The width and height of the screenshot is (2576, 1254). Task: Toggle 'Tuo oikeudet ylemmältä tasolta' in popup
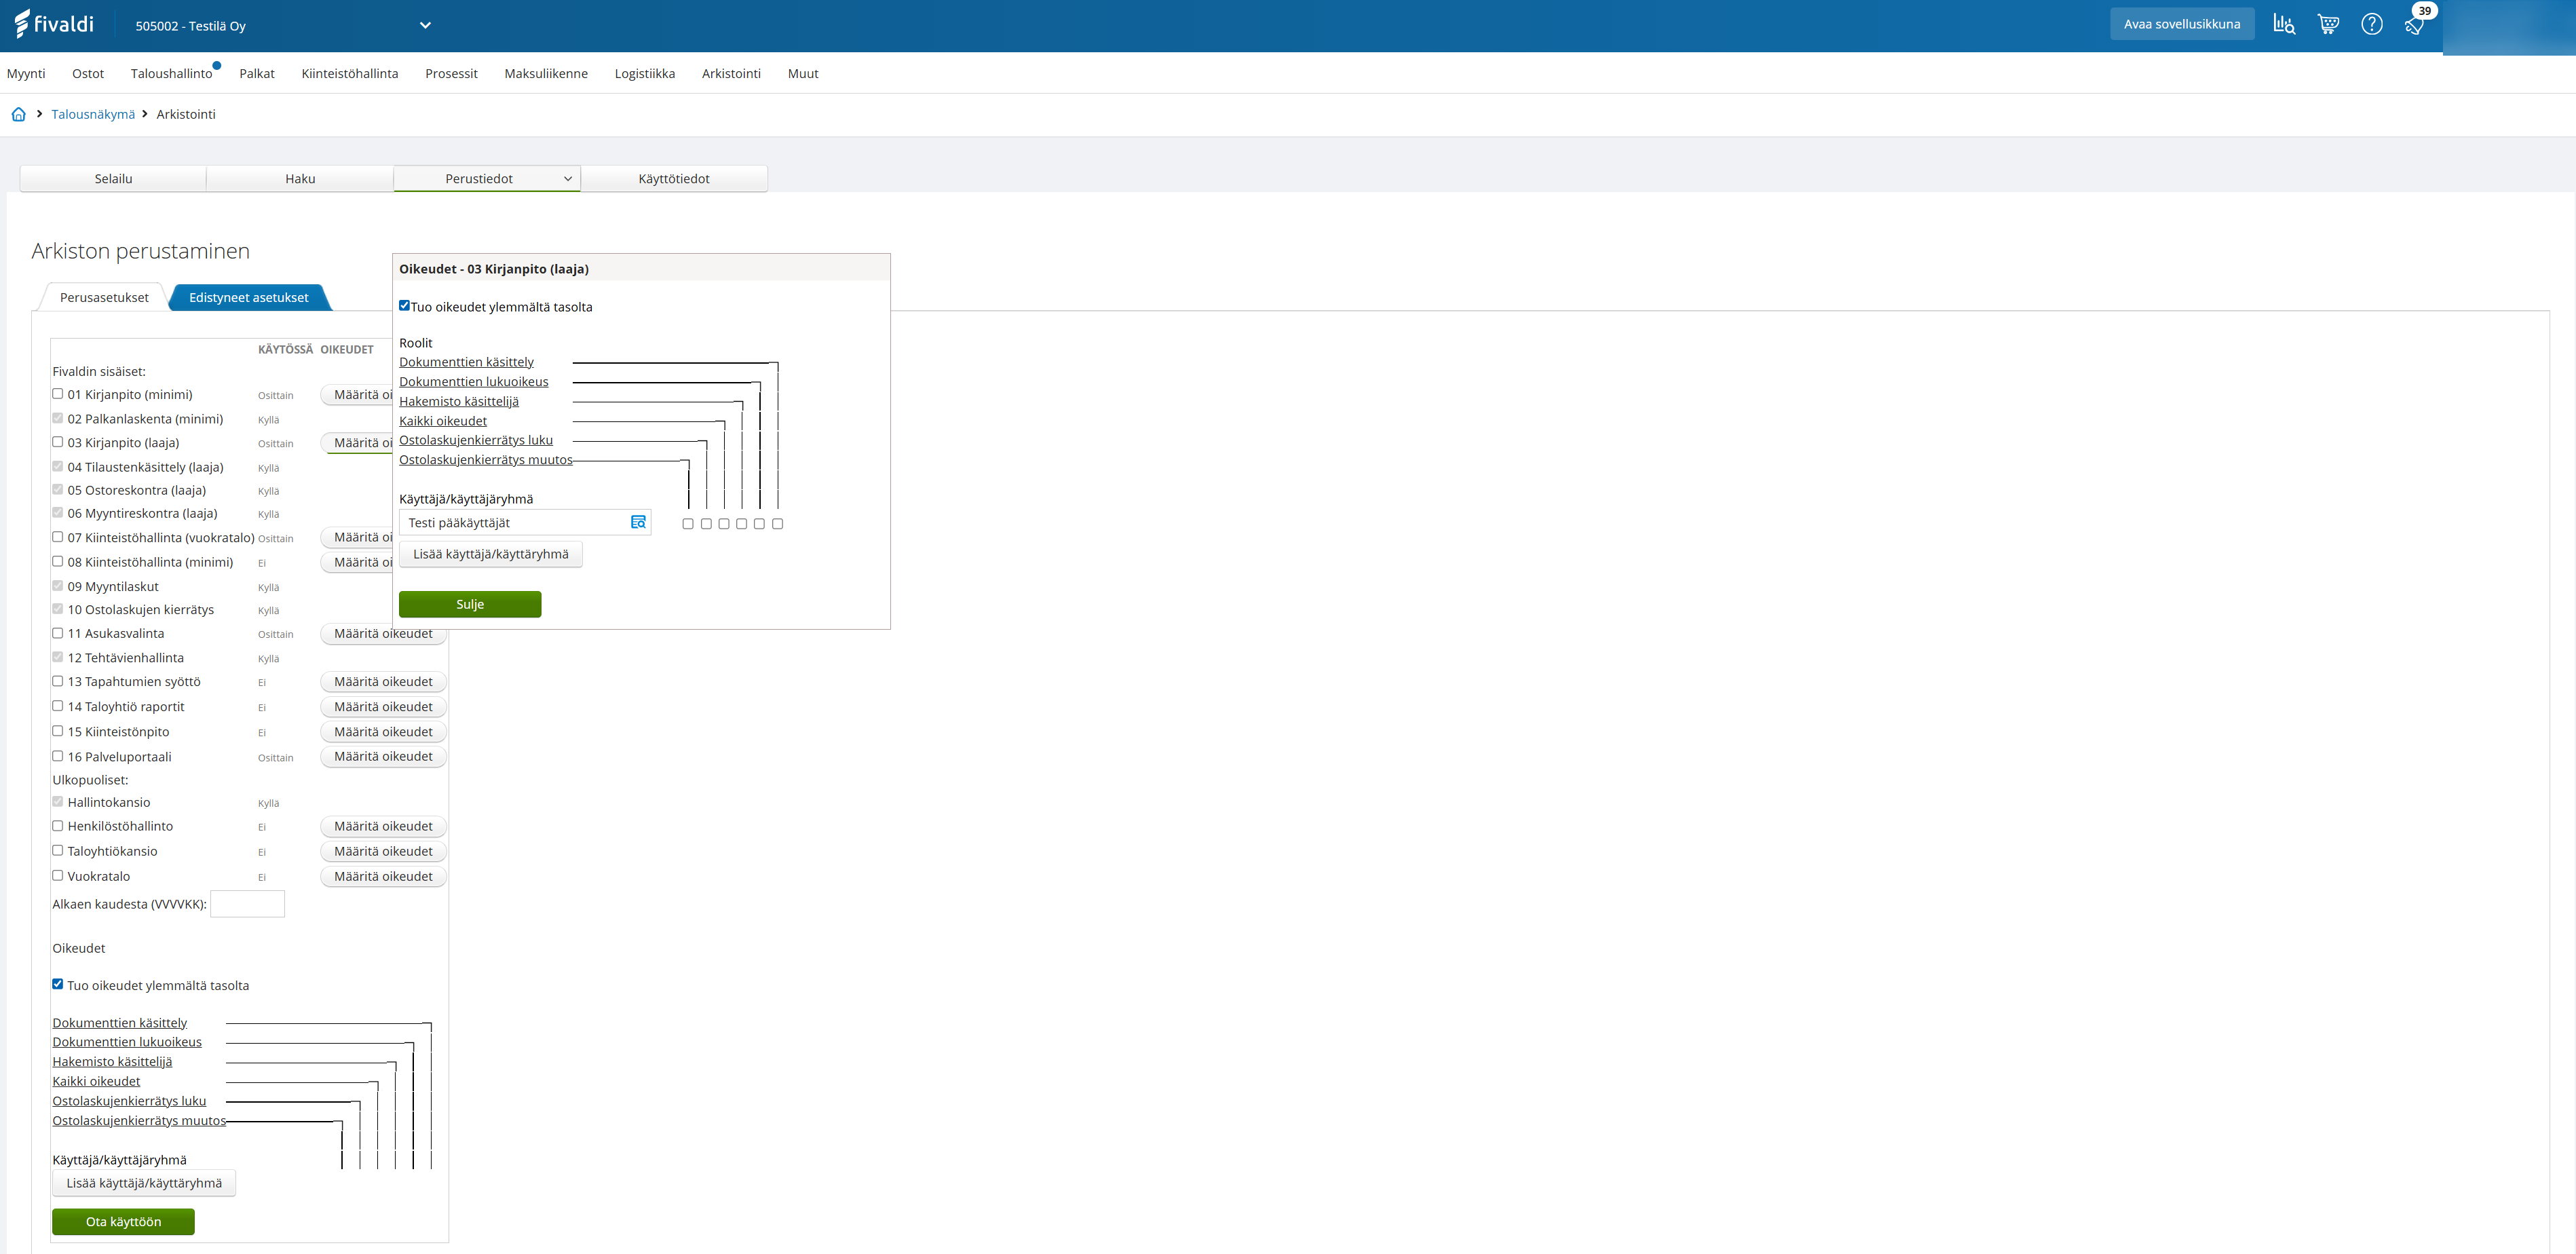(404, 306)
